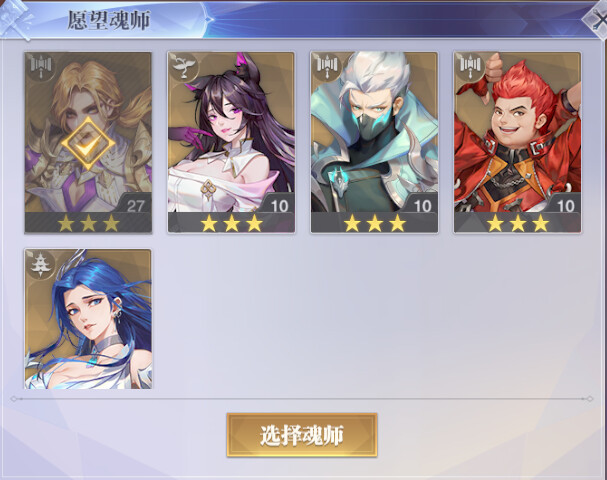Click the class icon on red-haired hero card

471,67
